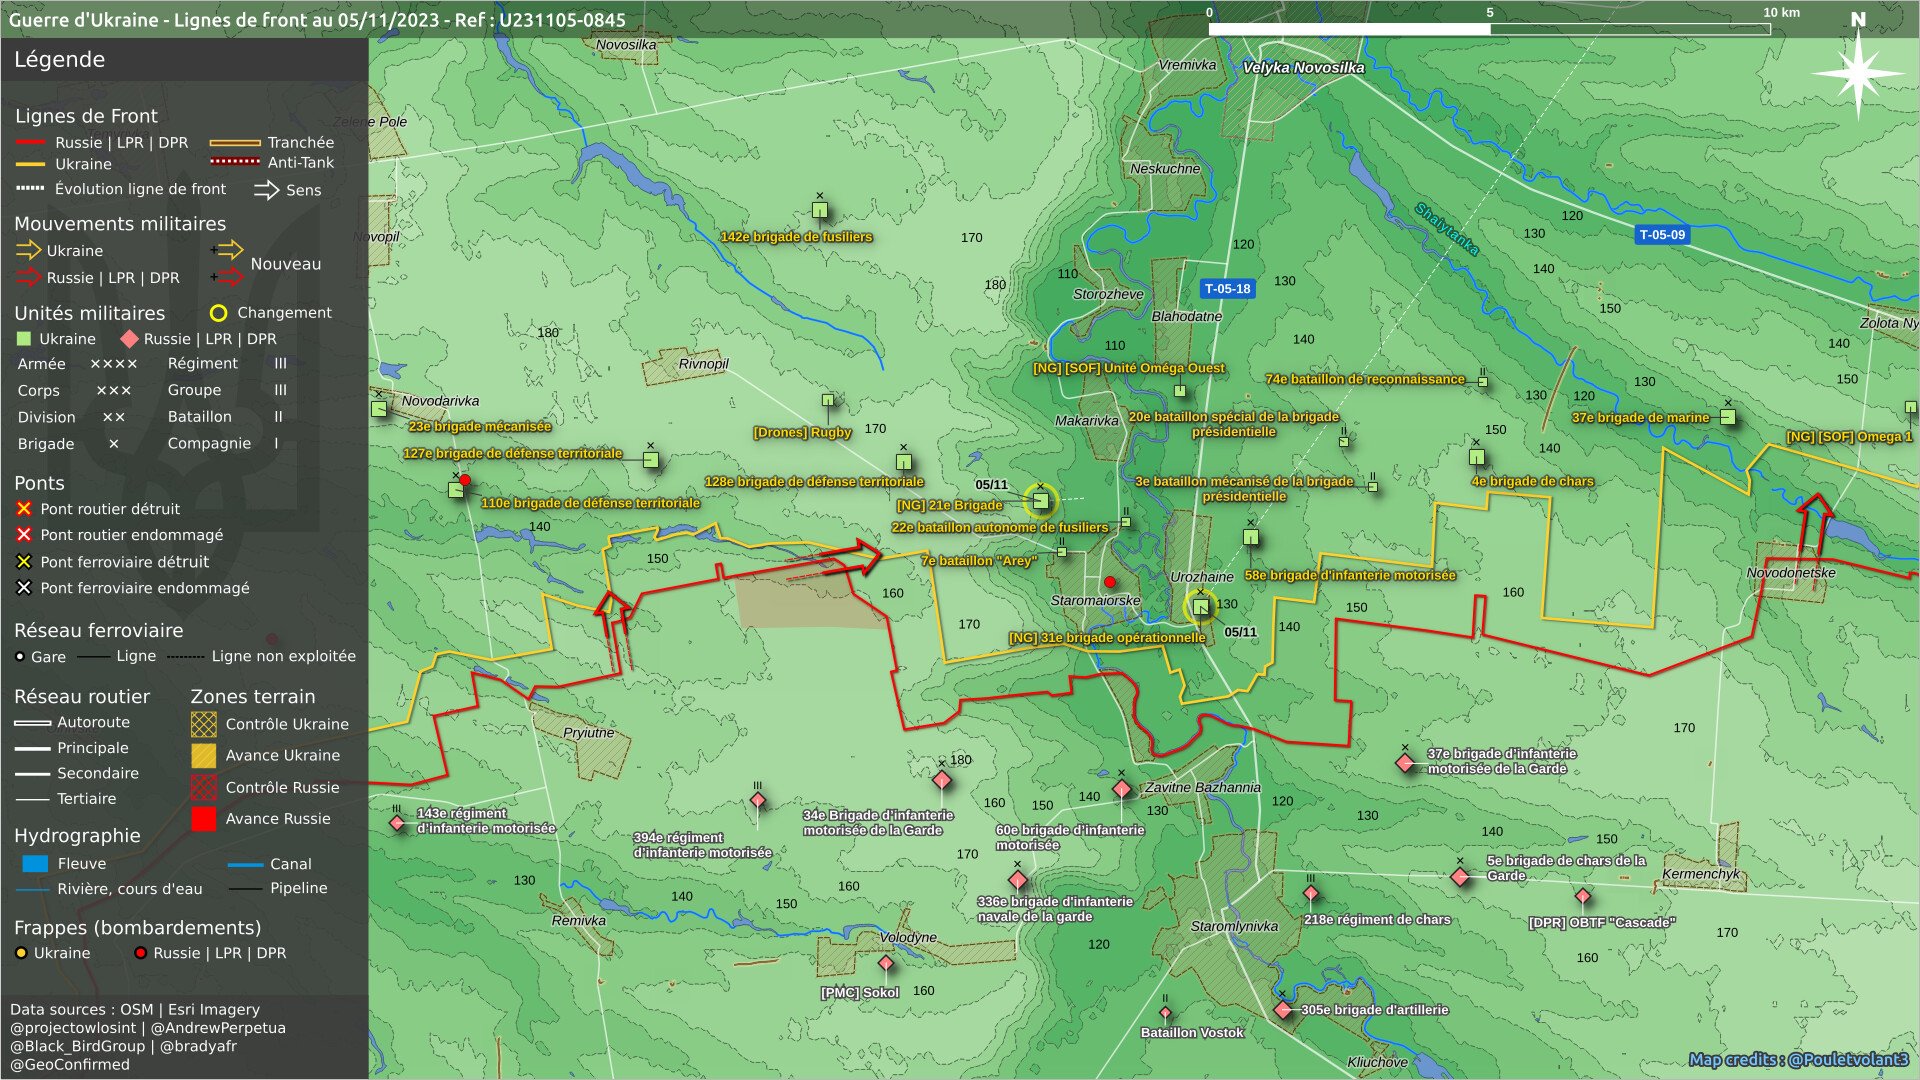This screenshot has width=1920, height=1080.
Task: Click the Pont routier détruit legend icon
Action: pos(24,509)
